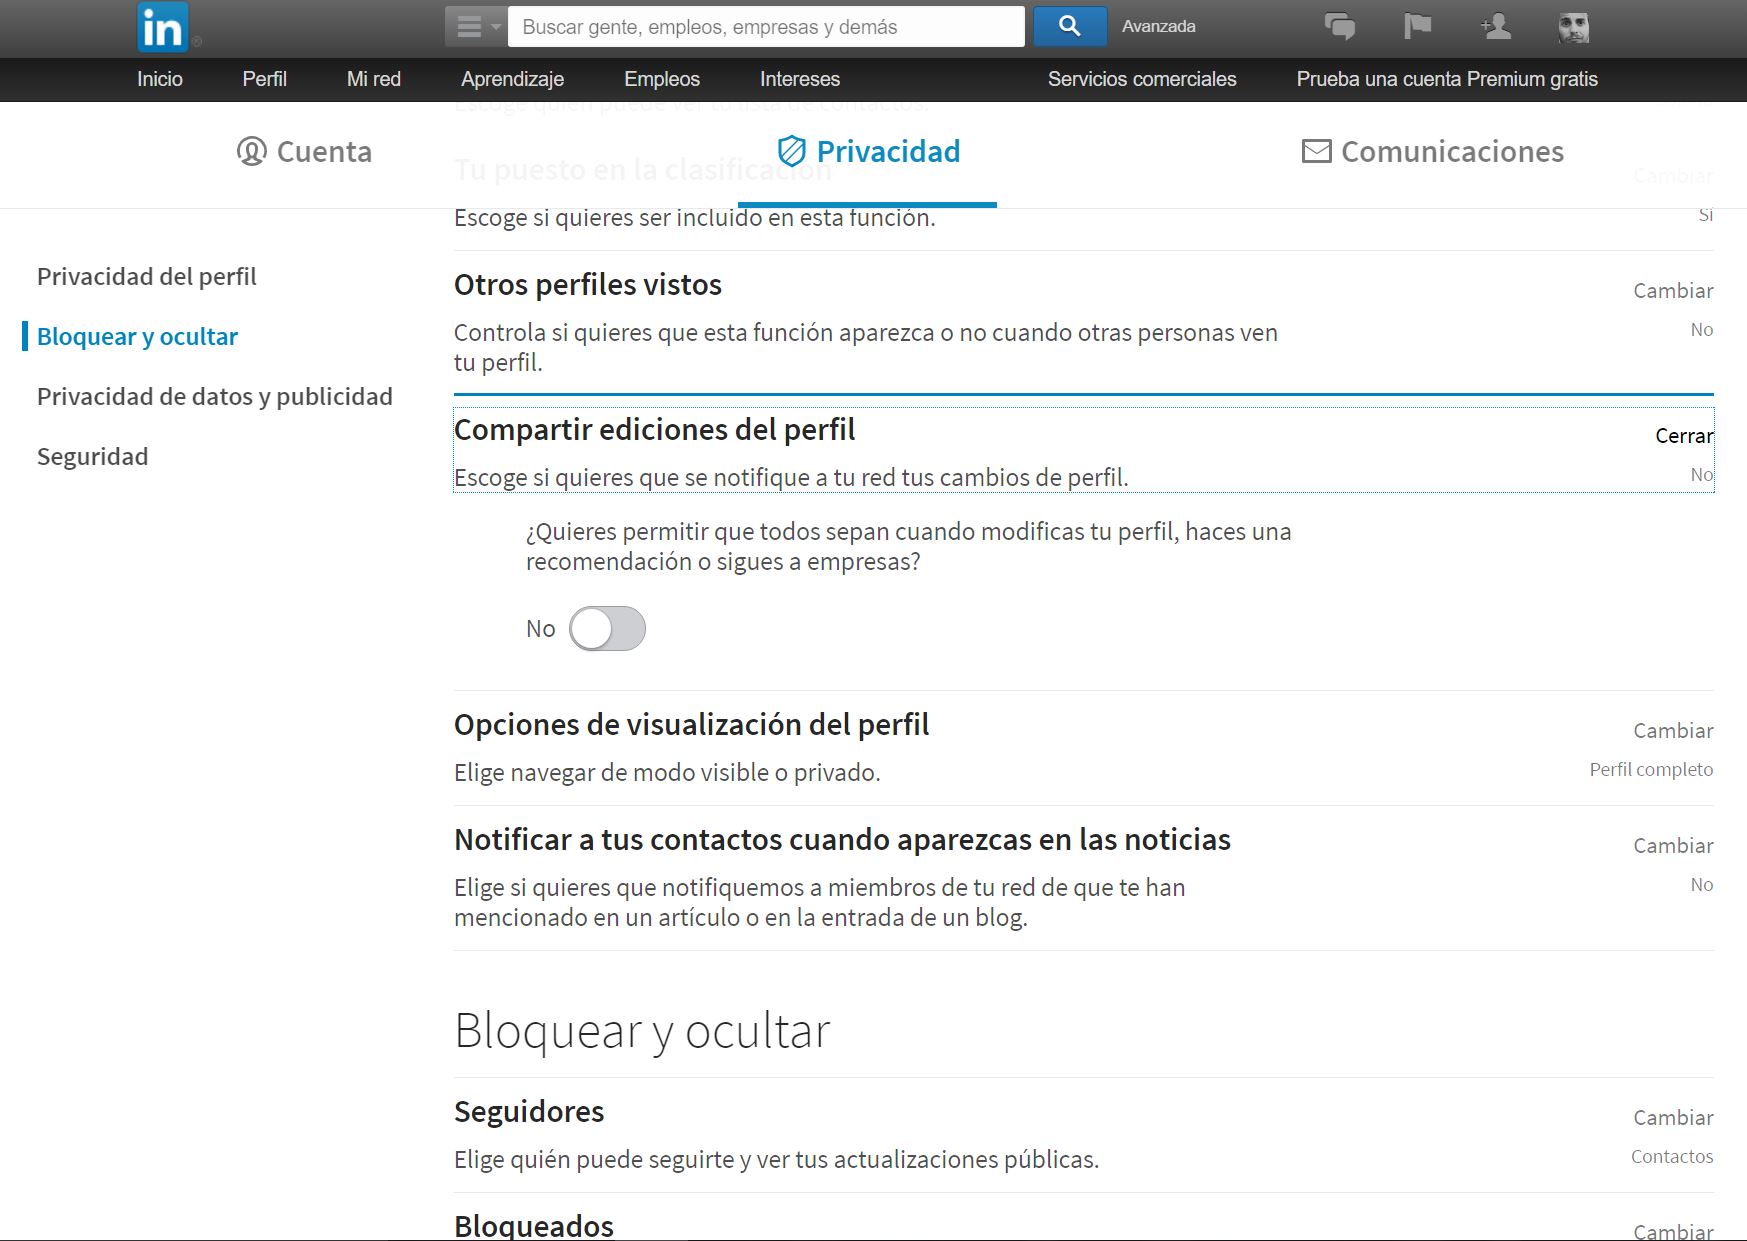Click Cerrar to collapse 'Compartir ediciones del perfil'

[x=1684, y=436]
